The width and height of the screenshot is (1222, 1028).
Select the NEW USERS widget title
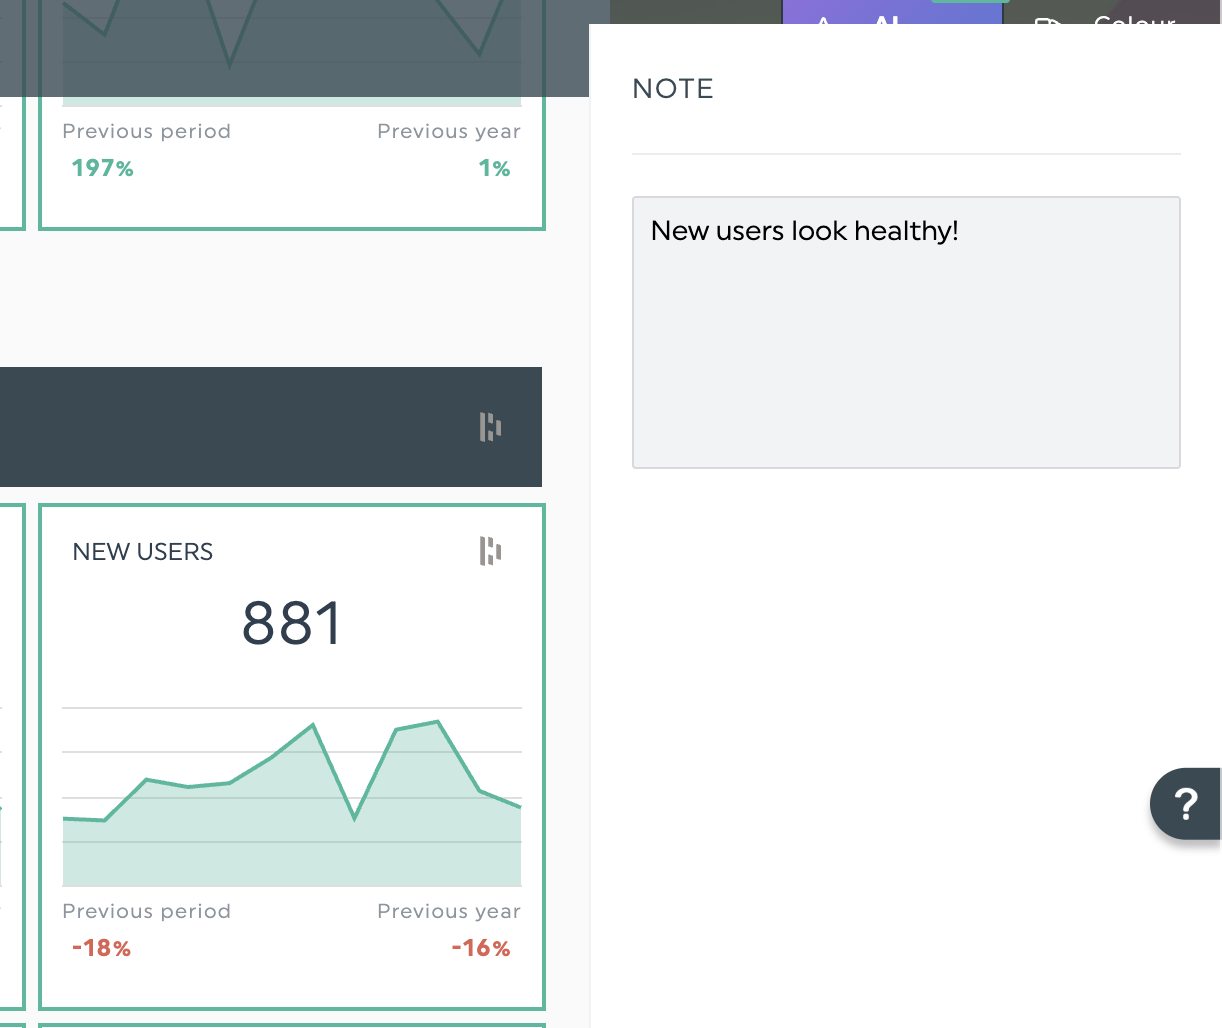(143, 552)
